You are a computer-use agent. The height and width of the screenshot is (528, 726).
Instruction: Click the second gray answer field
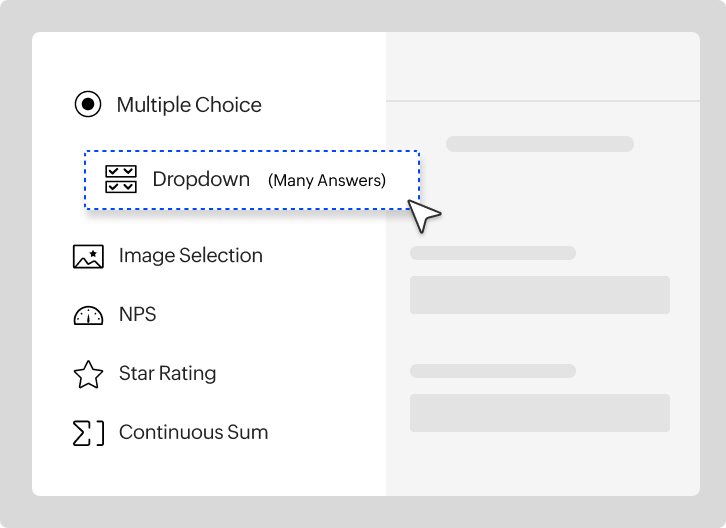click(539, 413)
